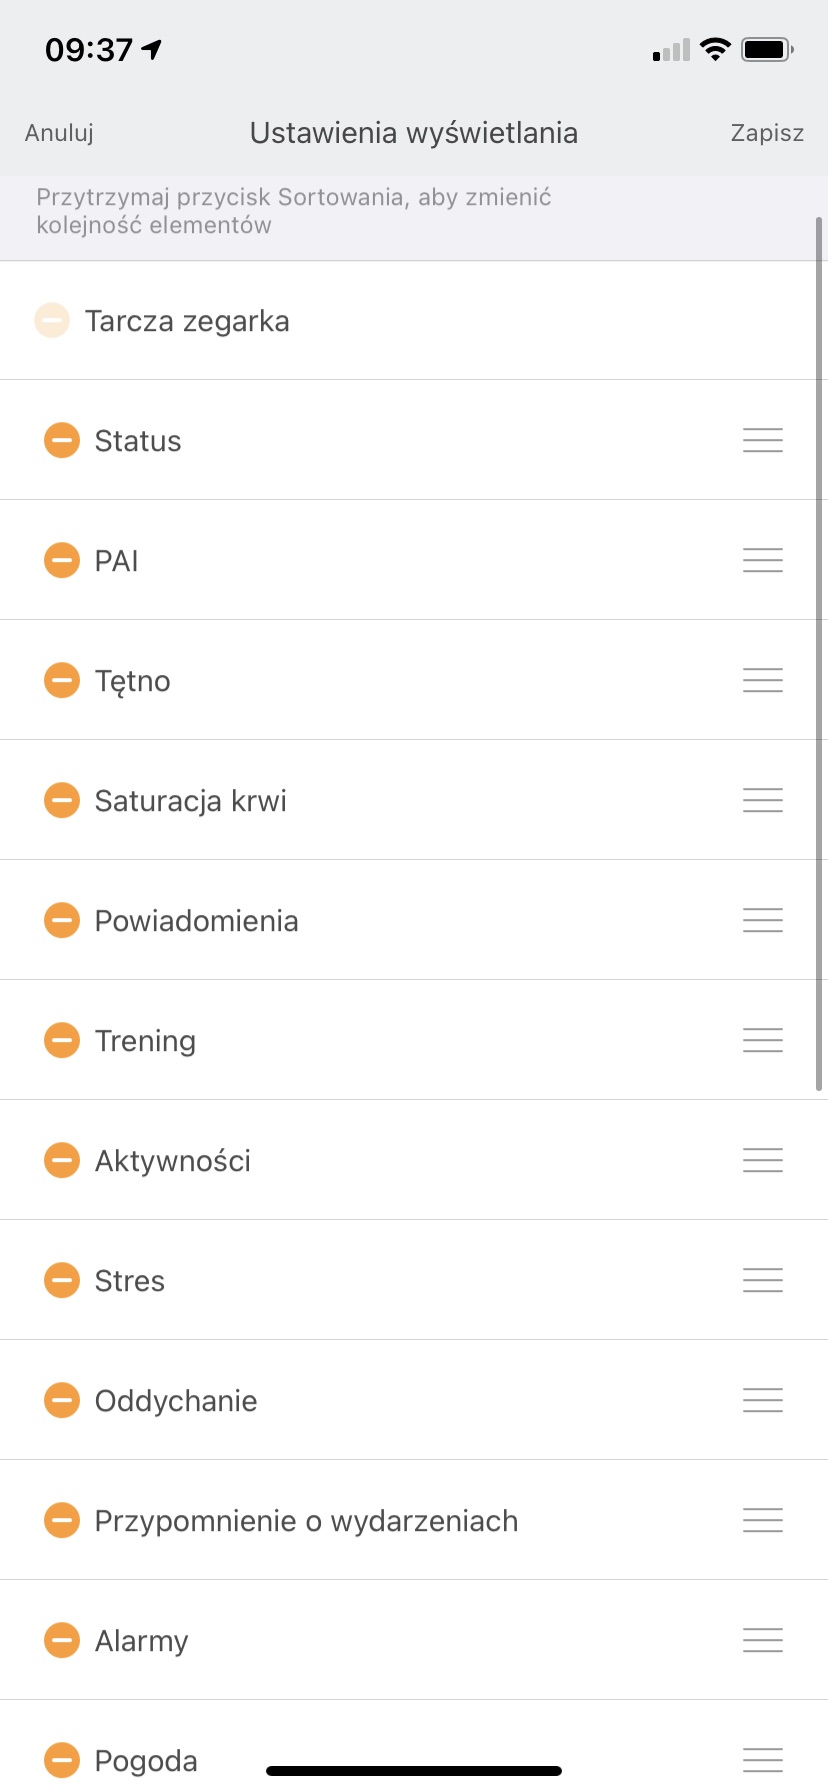This screenshot has width=828, height=1792.
Task: Tap the minus icon next to Stres
Action: [62, 1280]
